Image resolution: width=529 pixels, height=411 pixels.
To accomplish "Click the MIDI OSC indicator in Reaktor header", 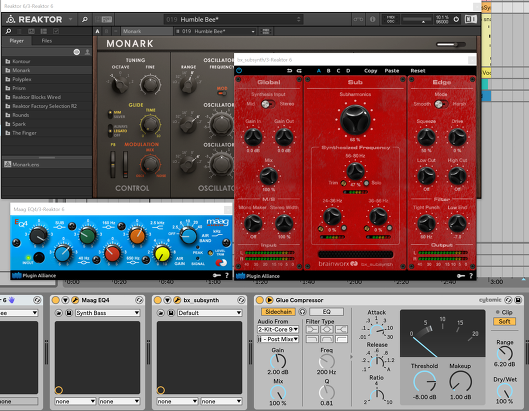I will click(x=390, y=19).
